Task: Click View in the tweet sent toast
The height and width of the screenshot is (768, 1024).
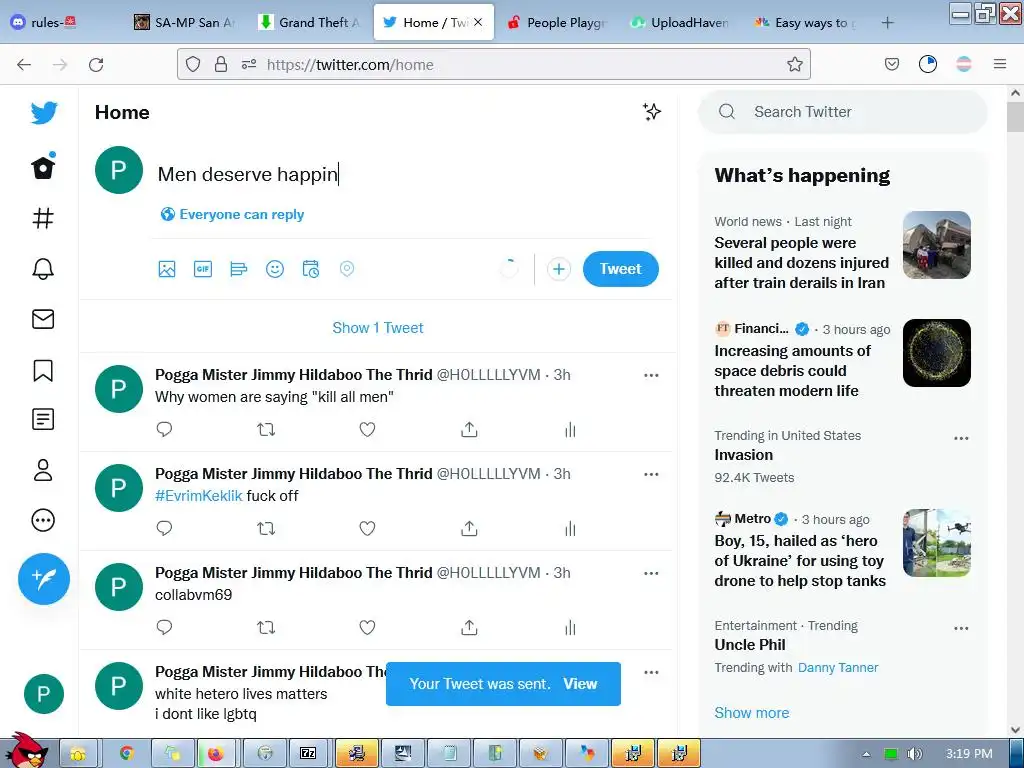Action: [x=580, y=684]
